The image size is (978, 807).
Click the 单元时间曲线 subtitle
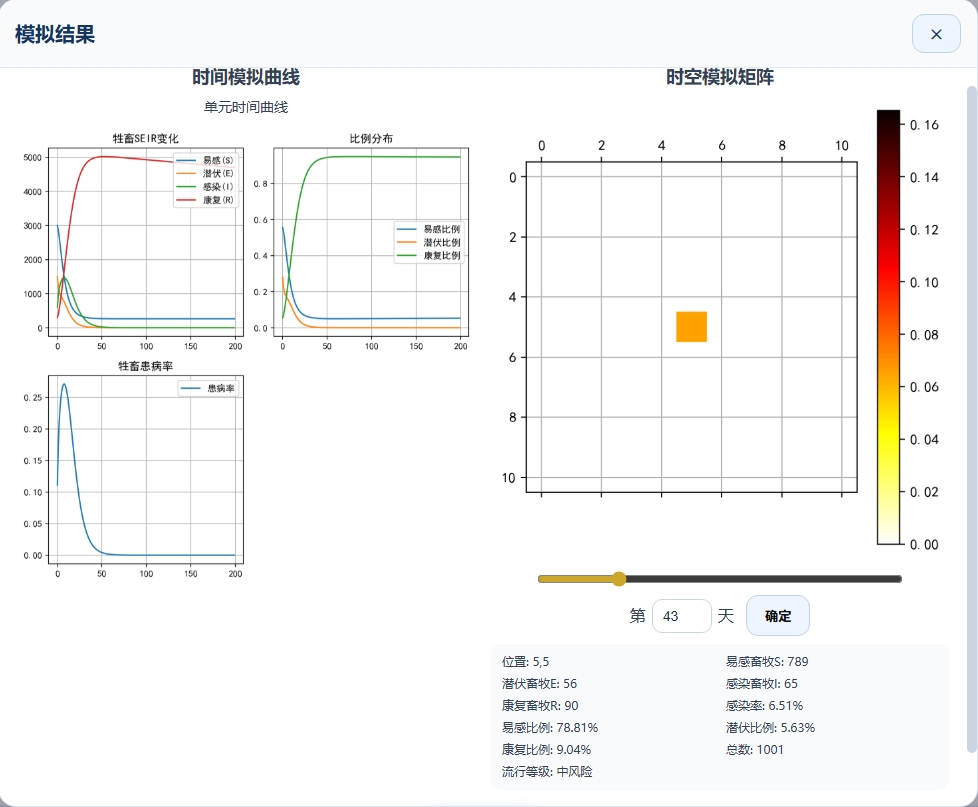pos(246,107)
